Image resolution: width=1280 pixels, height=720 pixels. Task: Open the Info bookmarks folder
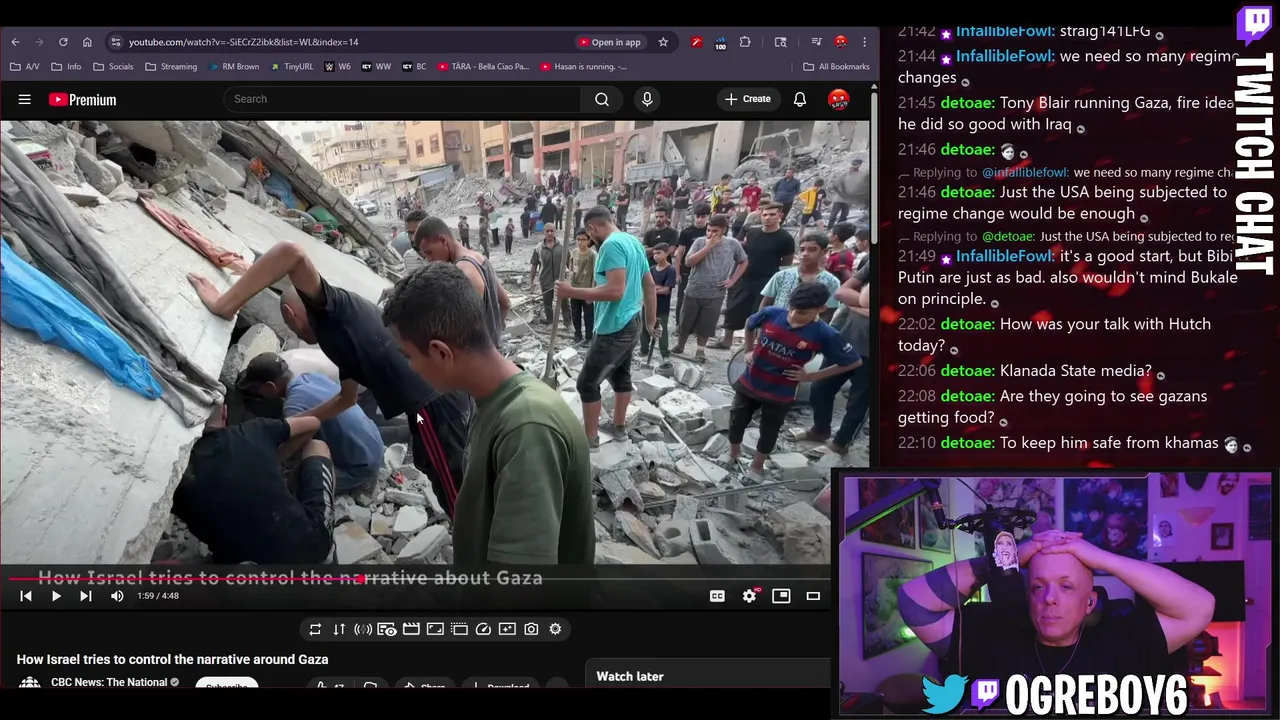pos(66,67)
